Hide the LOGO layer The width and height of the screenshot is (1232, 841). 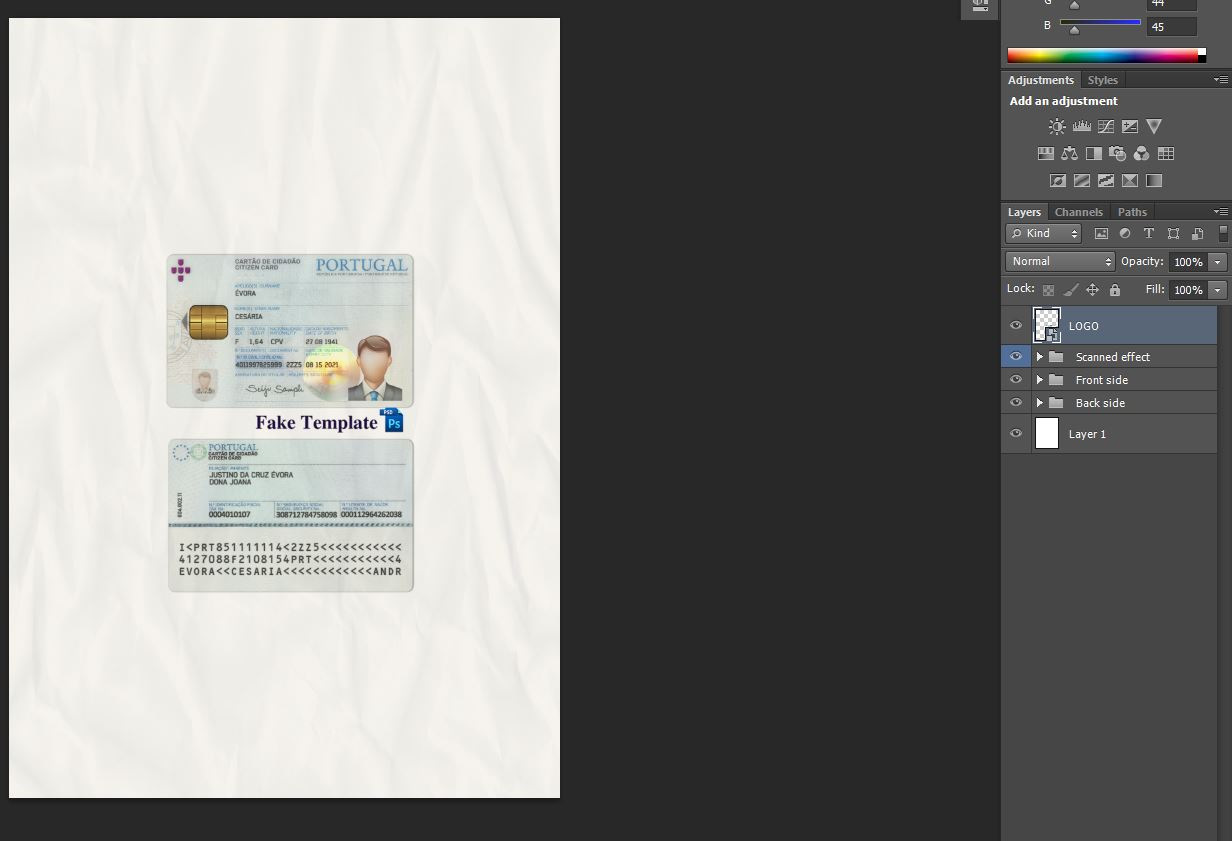(1016, 325)
